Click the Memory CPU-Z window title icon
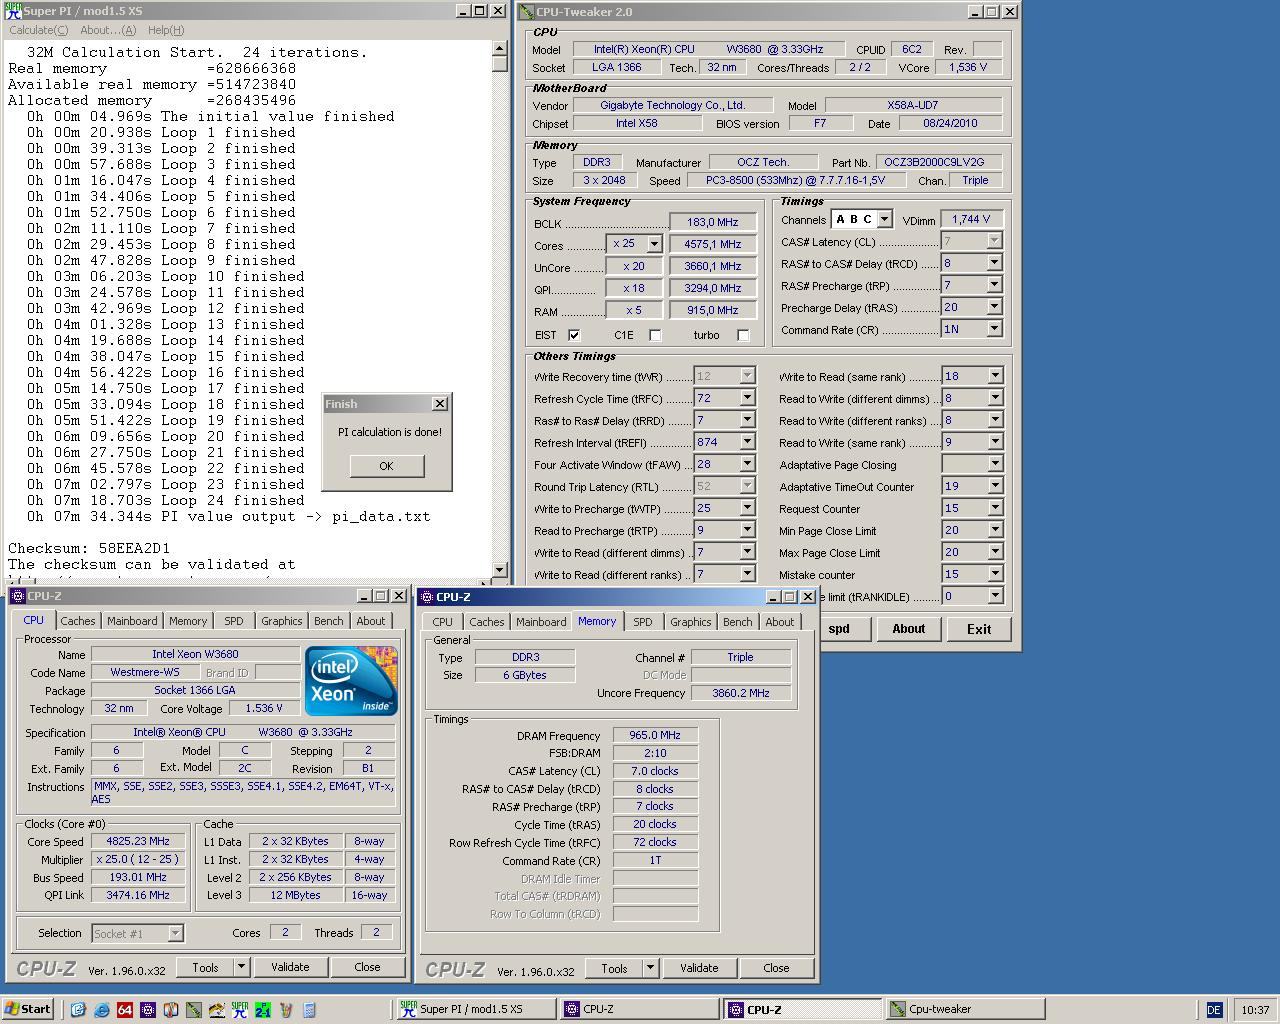This screenshot has width=1280, height=1024. 426,597
